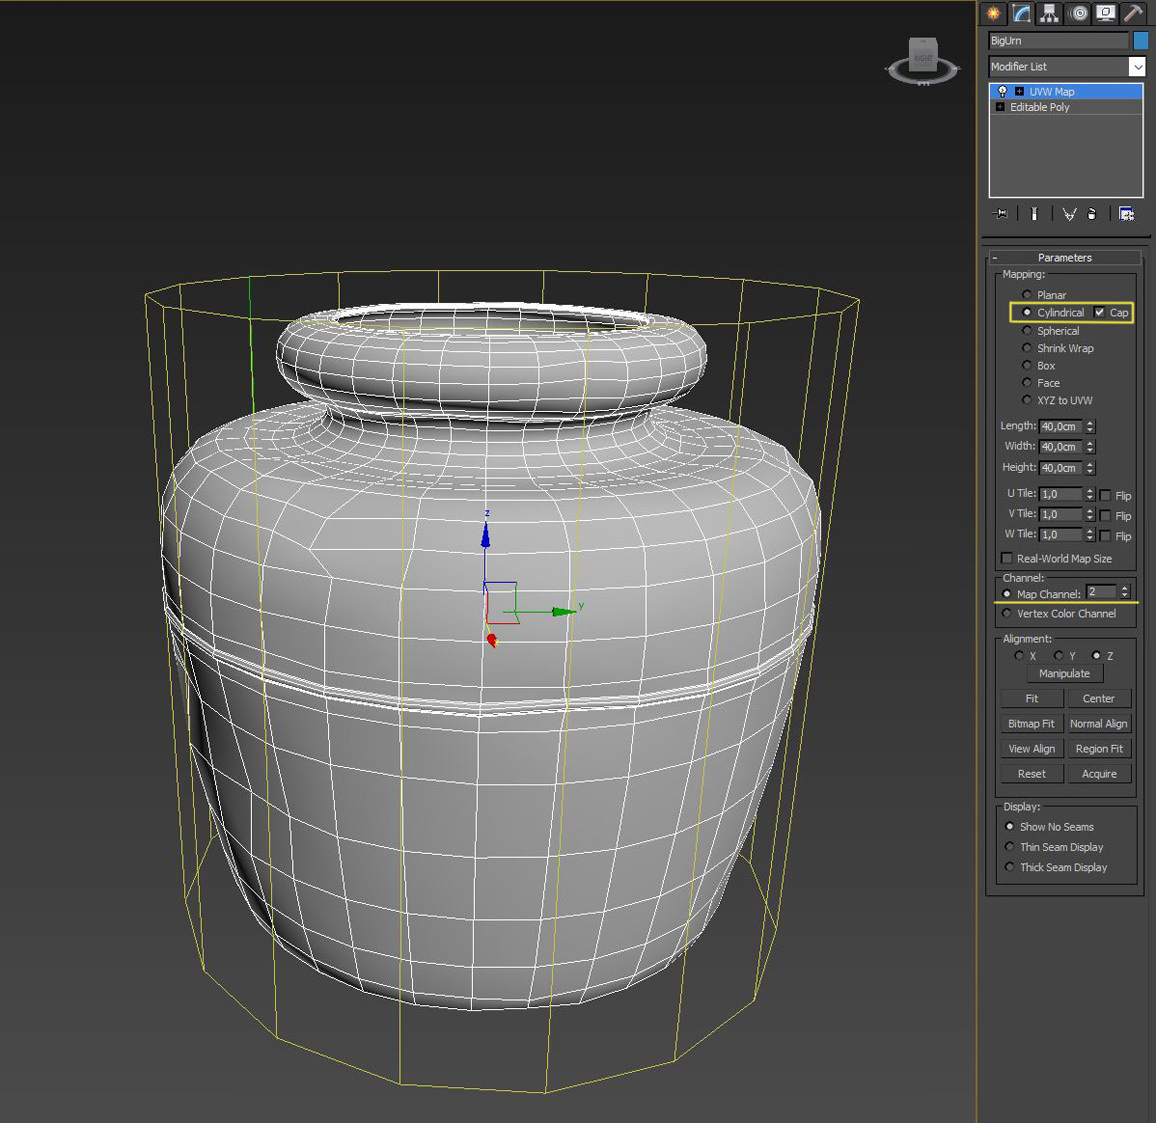Select Face mapping
Image resolution: width=1156 pixels, height=1123 pixels.
[1026, 383]
